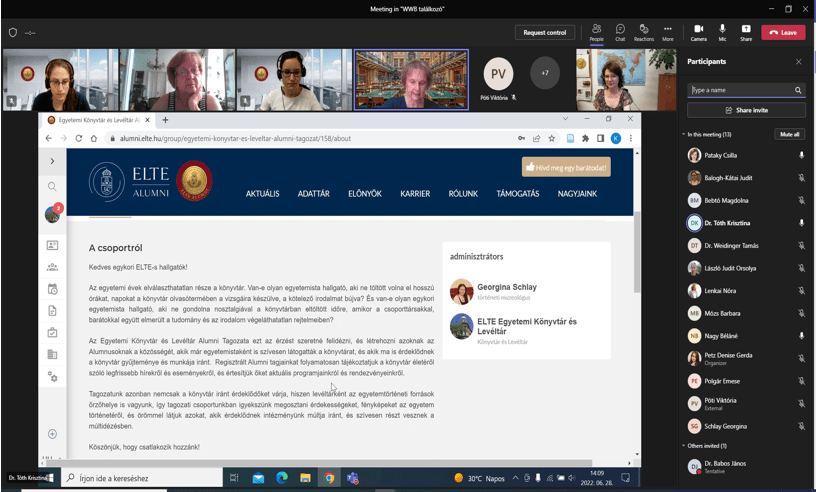Open a new browser tab
Screen dimensions: 816x492
coord(165,120)
